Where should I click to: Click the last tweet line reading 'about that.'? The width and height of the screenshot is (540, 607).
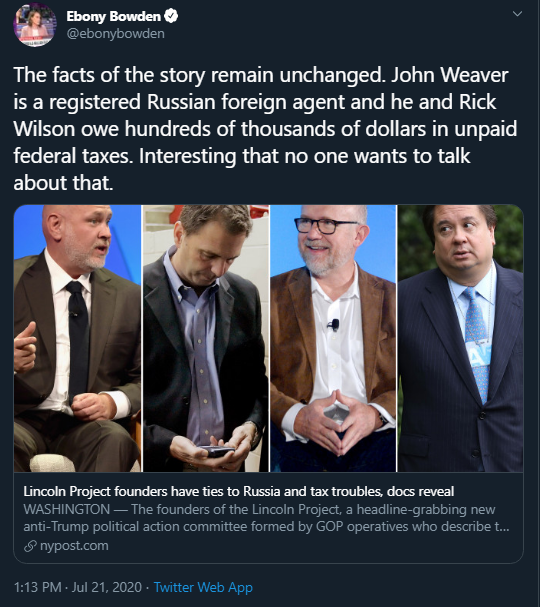tap(63, 183)
